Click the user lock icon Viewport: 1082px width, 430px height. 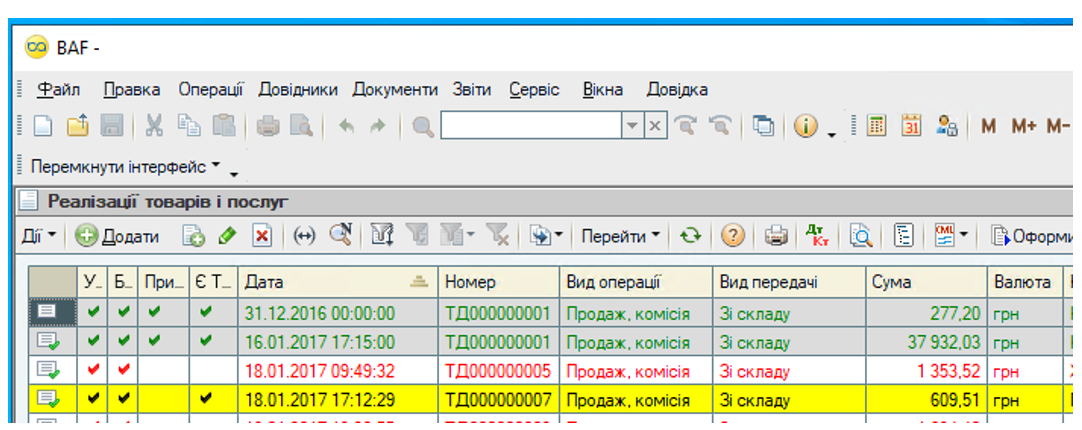(x=946, y=126)
